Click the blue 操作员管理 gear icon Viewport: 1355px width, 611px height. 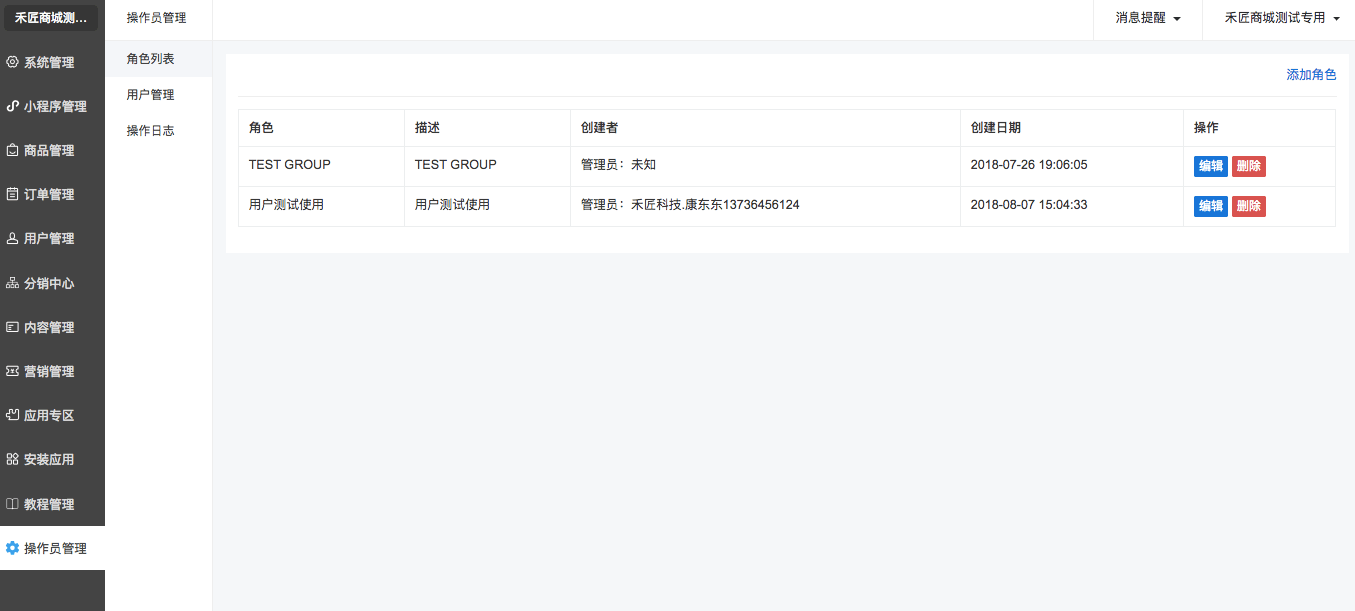coord(13,548)
